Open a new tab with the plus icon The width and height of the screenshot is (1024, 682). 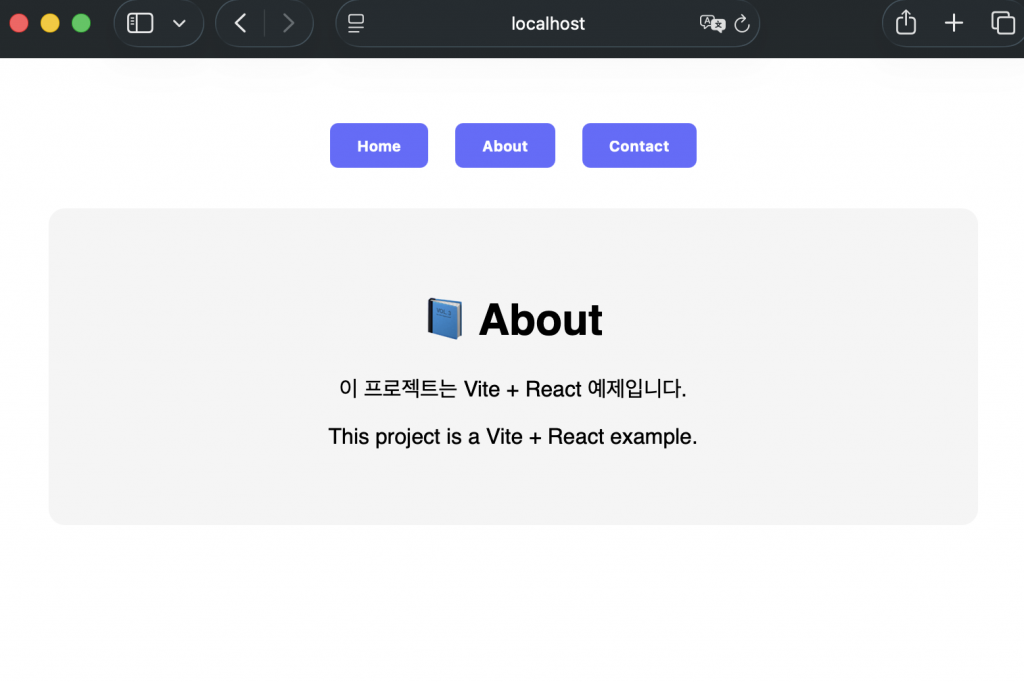tap(954, 23)
